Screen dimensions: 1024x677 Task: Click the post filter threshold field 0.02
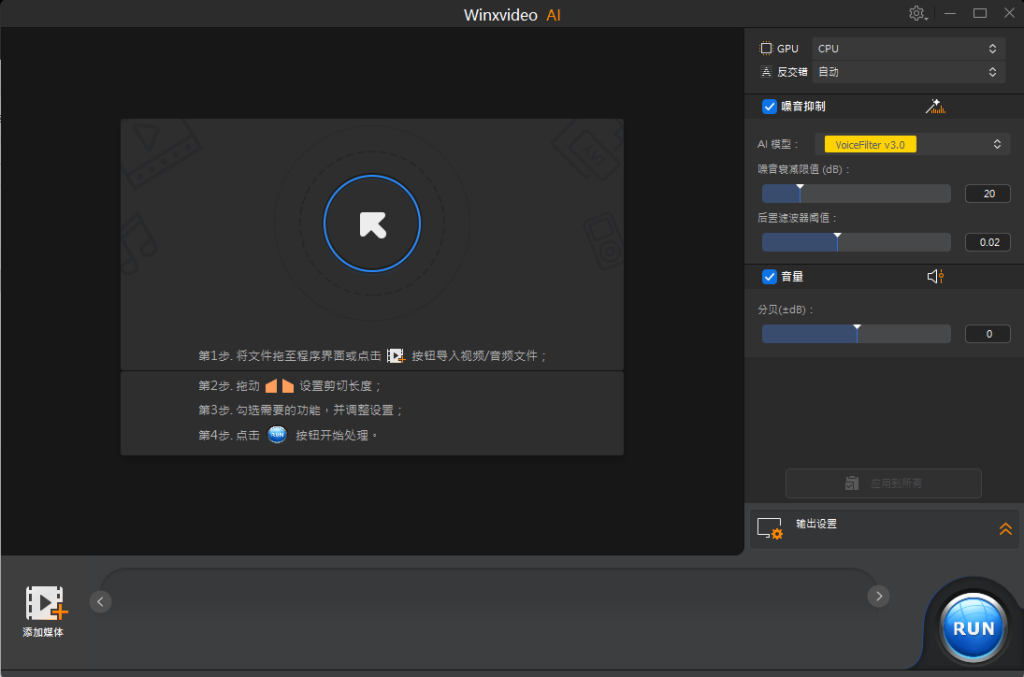tap(987, 242)
